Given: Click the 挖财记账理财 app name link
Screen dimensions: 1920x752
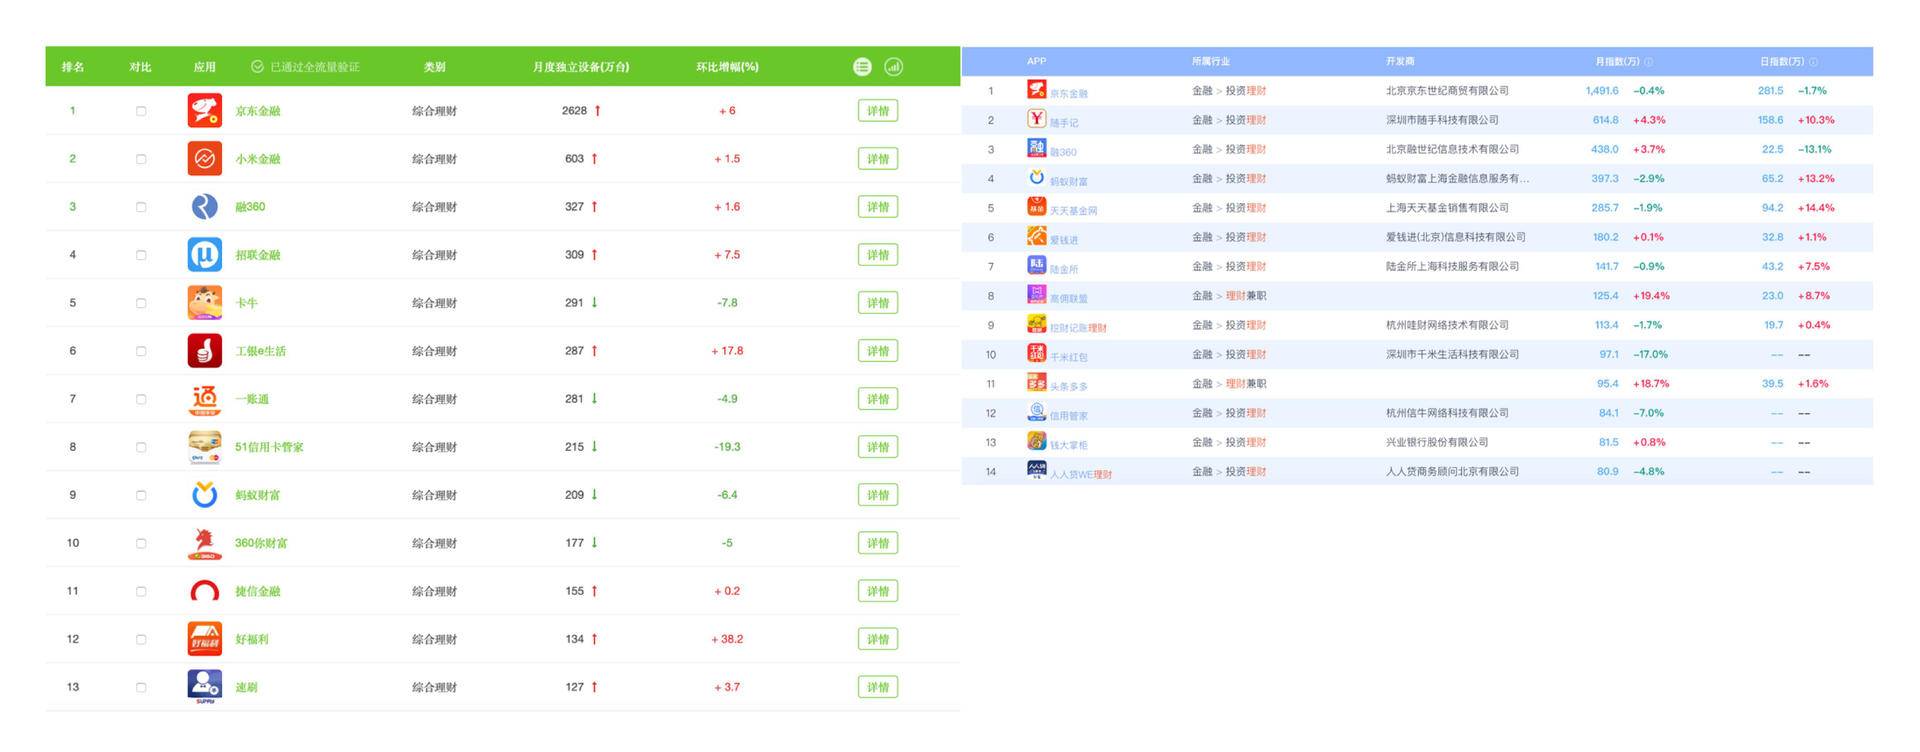Looking at the screenshot, I should click(x=1078, y=328).
